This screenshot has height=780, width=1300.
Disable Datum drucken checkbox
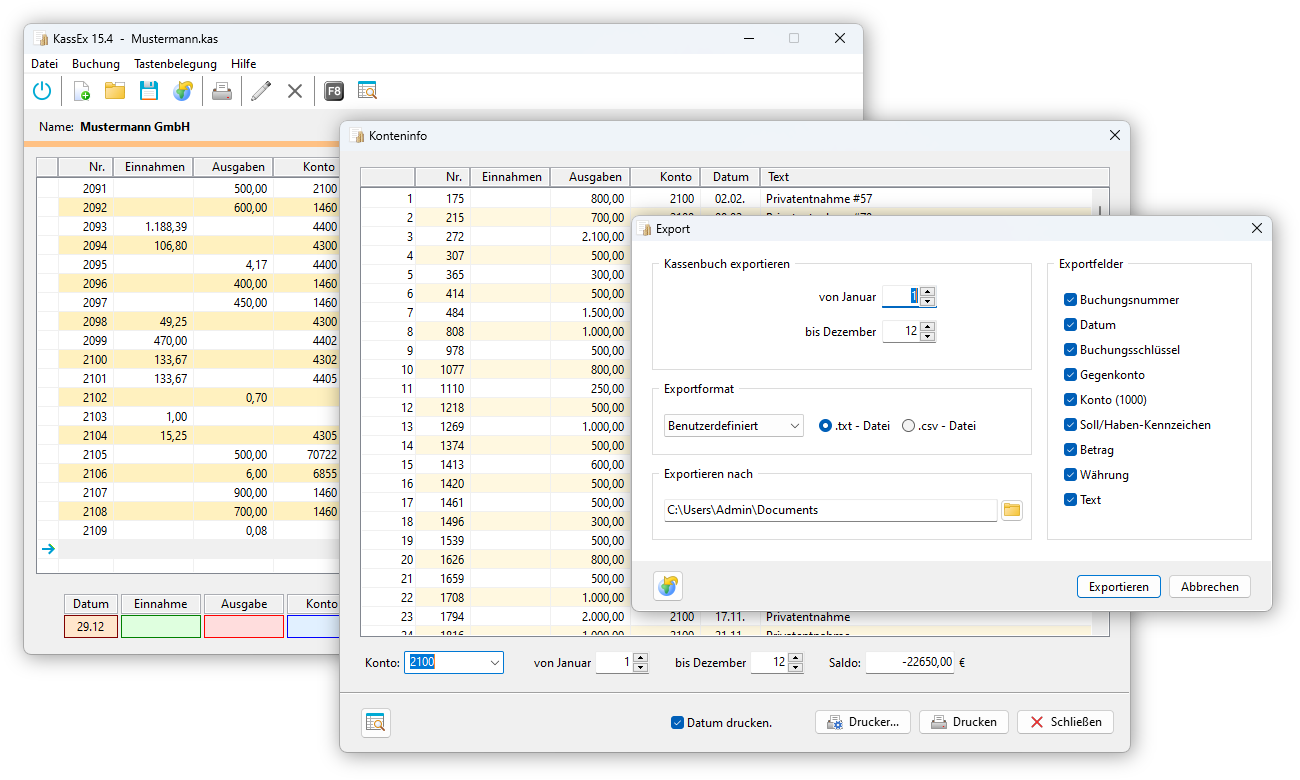[x=677, y=722]
